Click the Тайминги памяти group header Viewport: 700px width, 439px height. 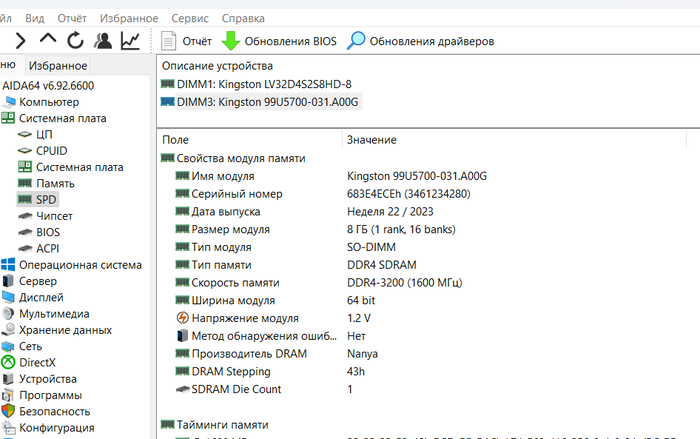tap(222, 425)
